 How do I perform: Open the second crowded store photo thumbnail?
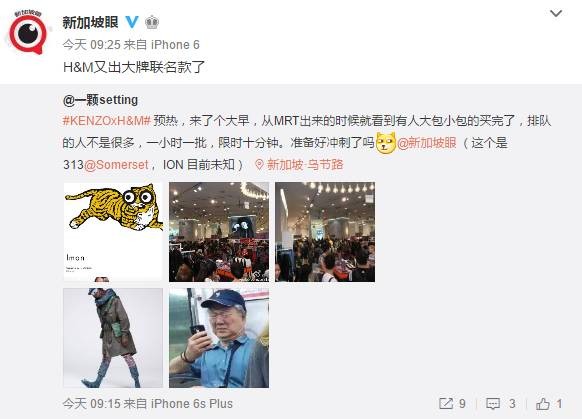325,232
